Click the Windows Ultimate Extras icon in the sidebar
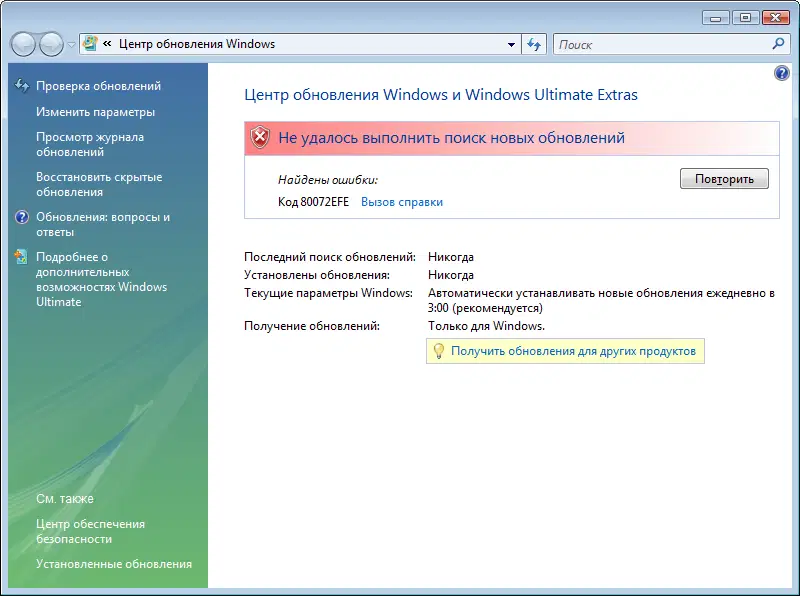 [21, 257]
